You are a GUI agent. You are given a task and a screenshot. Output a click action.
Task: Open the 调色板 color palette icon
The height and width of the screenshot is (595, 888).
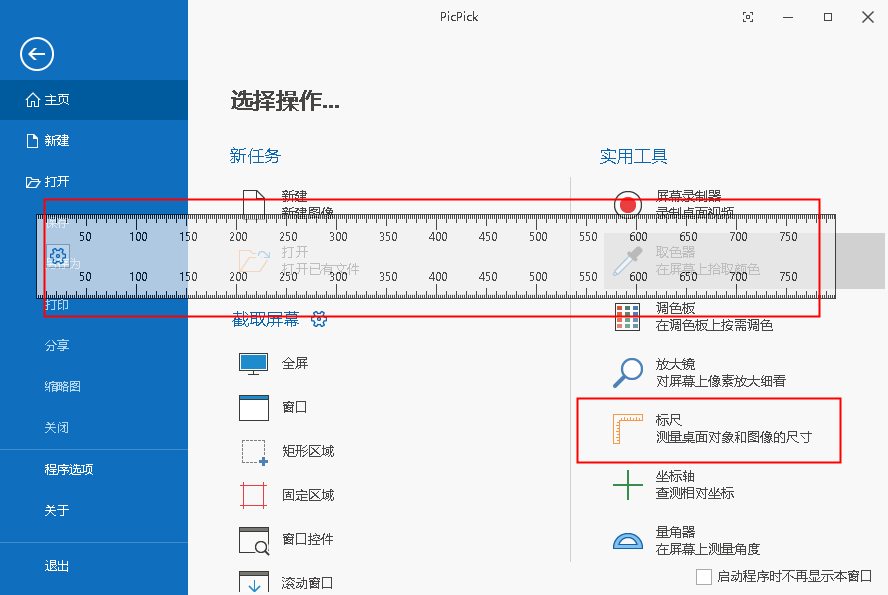[627, 317]
